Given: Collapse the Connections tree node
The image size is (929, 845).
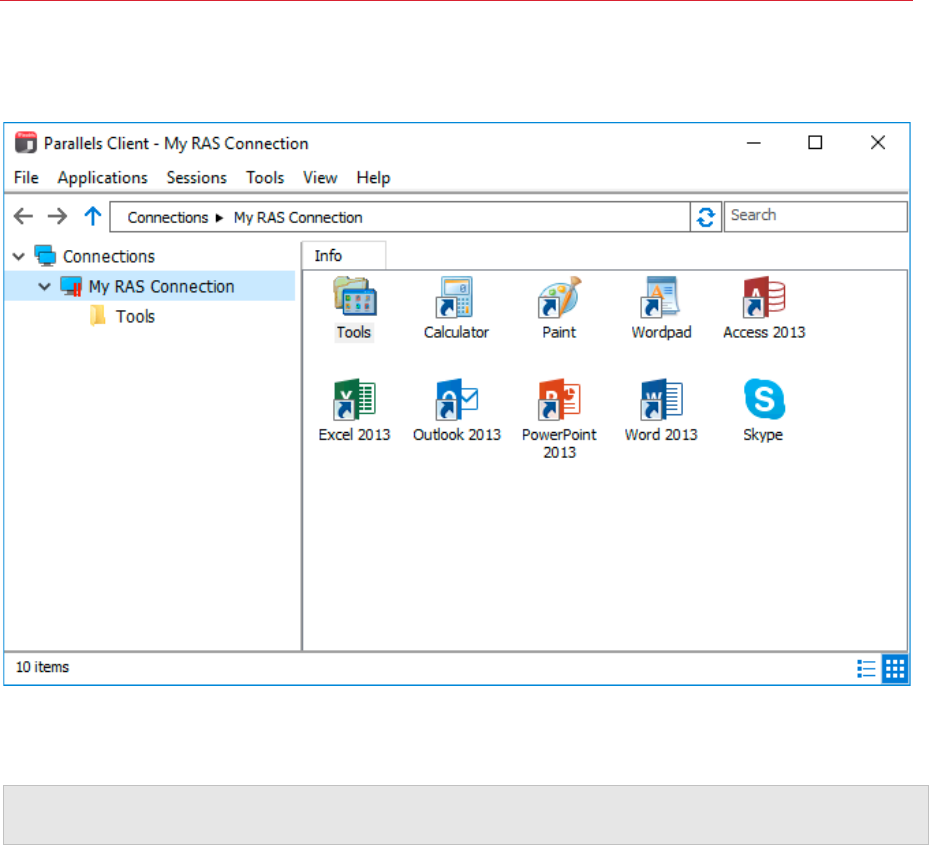Looking at the screenshot, I should [x=19, y=257].
